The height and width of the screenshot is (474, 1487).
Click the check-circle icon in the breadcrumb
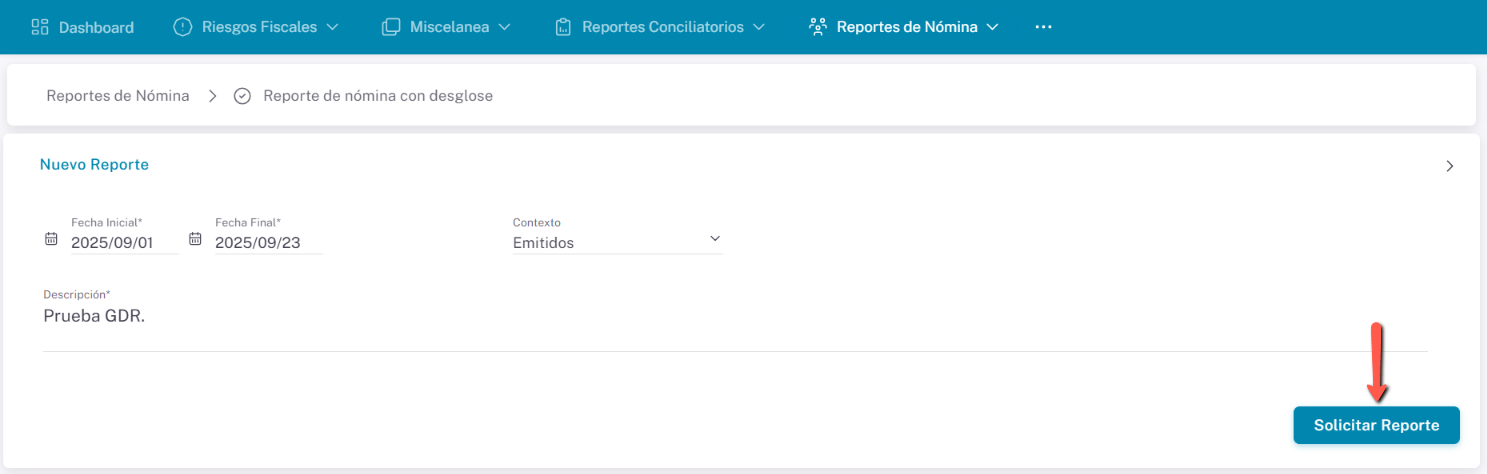[x=242, y=96]
